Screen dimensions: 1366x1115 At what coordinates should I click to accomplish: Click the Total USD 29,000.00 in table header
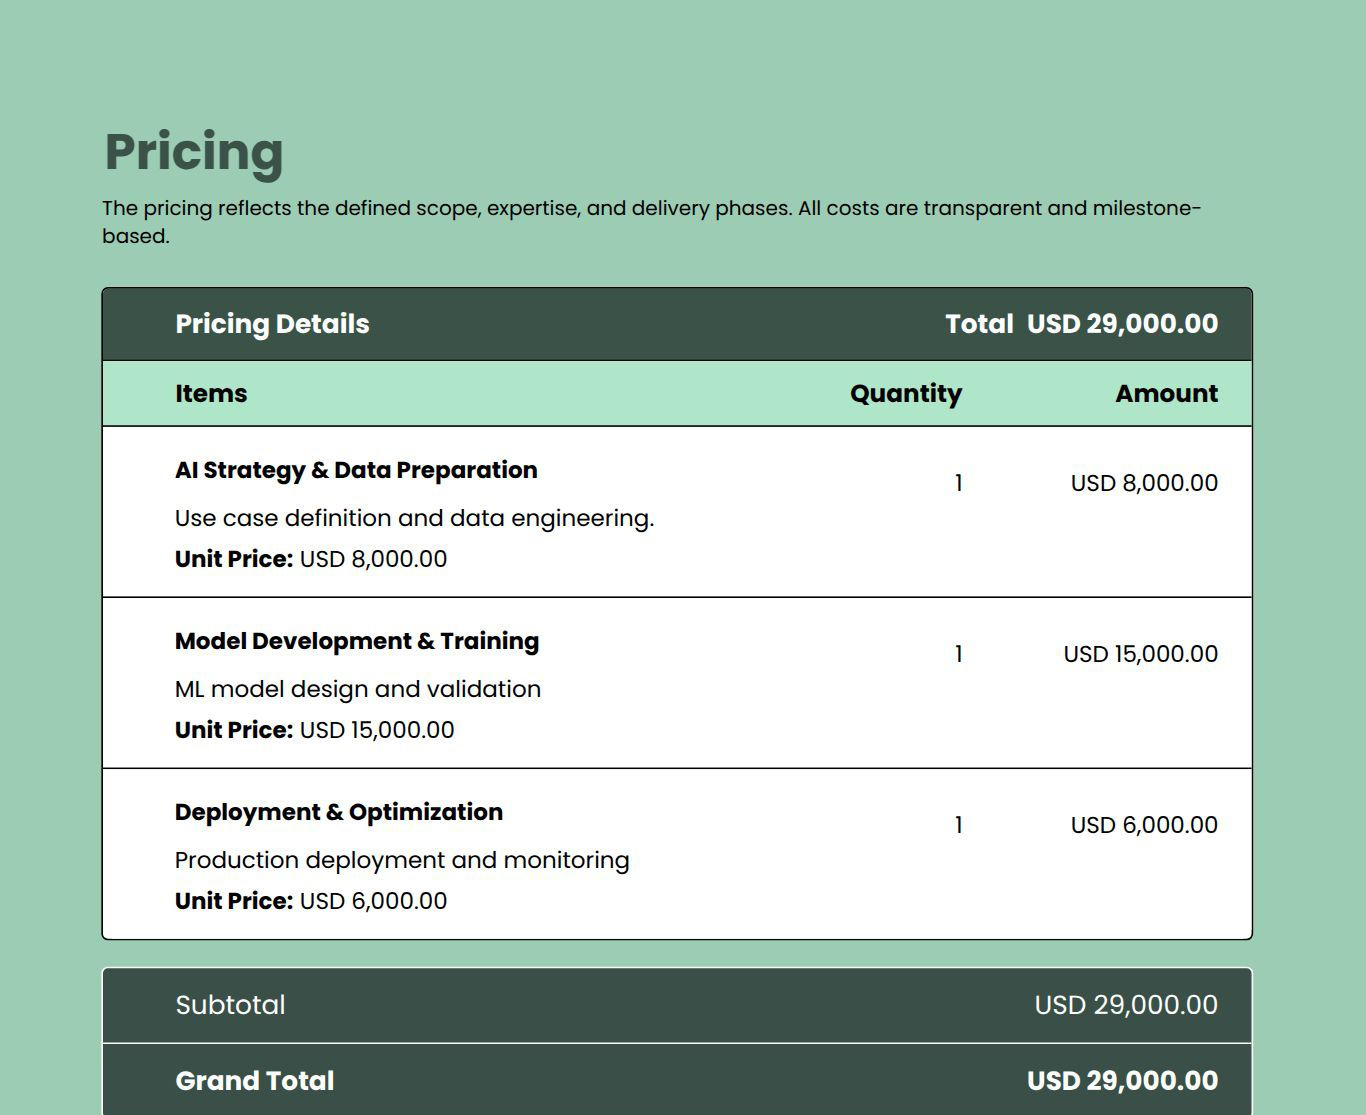[1081, 324]
